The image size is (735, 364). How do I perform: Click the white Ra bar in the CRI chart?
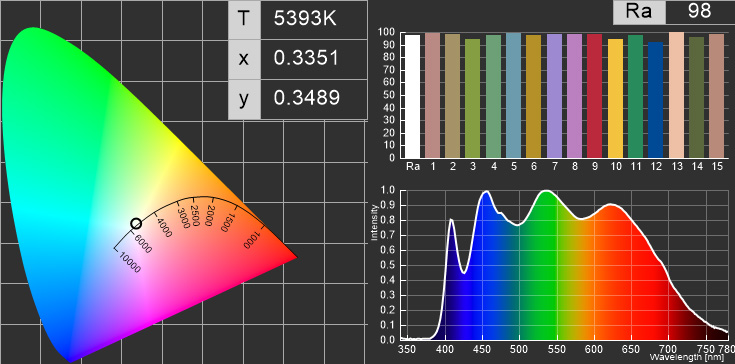(412, 96)
